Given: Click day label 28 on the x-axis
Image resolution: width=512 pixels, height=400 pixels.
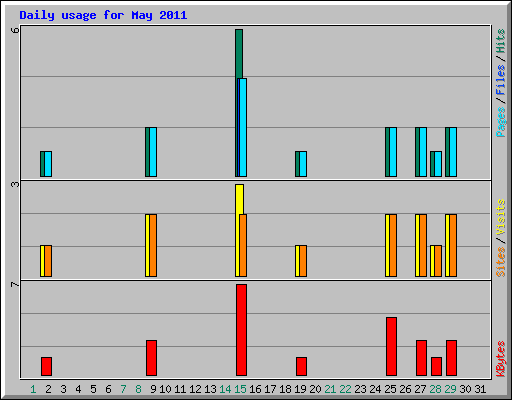Looking at the screenshot, I should 435,389.
